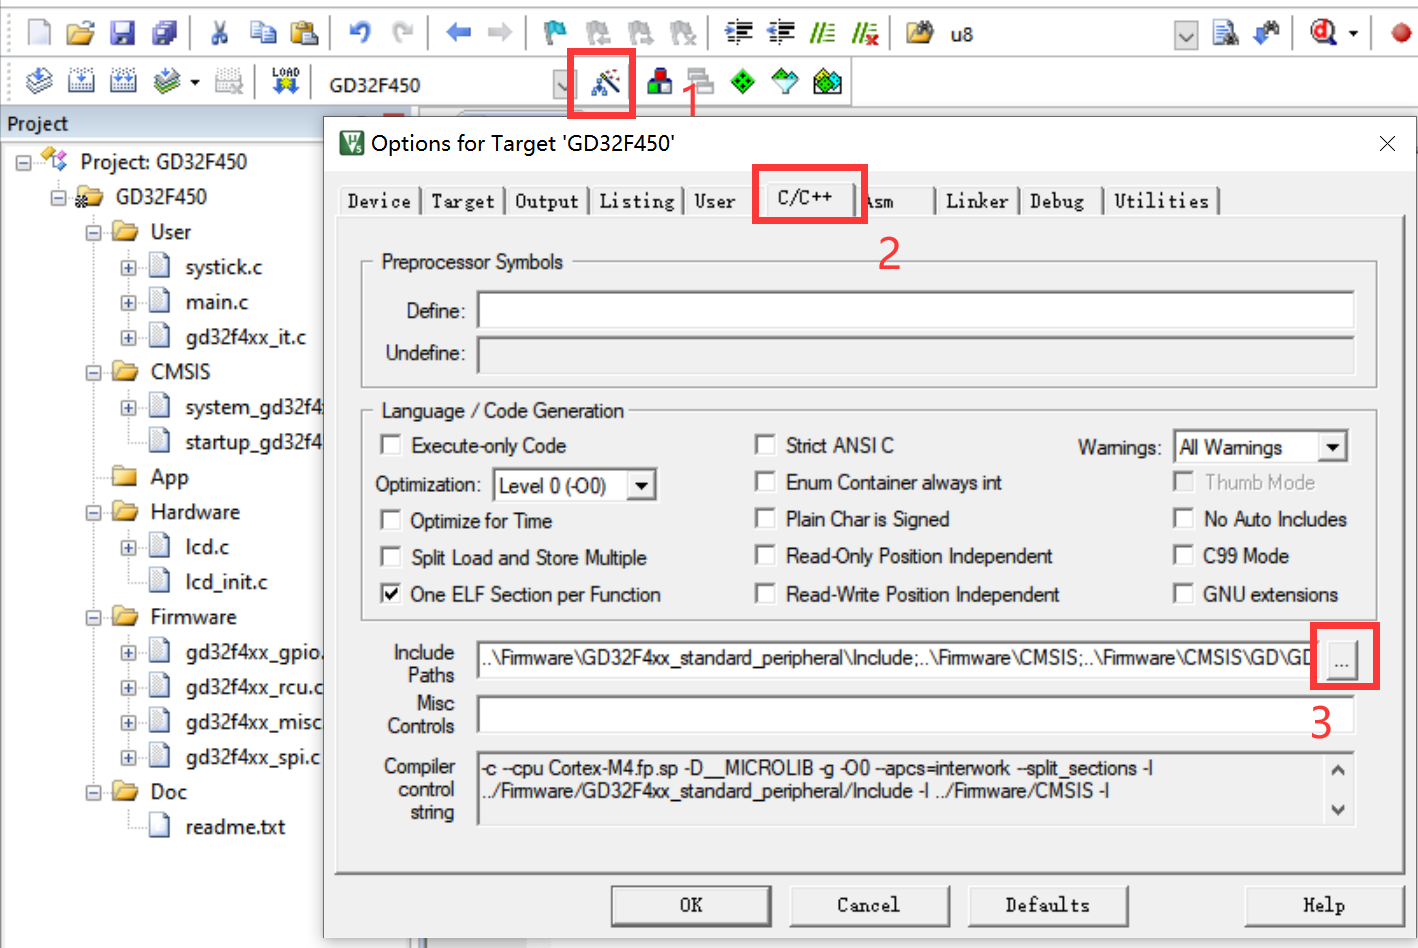Click the Open file toolbar icon
The height and width of the screenshot is (948, 1418).
click(x=80, y=33)
